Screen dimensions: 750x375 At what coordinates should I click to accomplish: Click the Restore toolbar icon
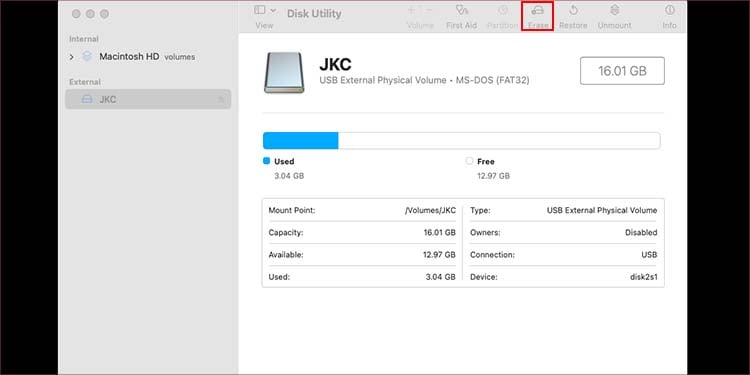(573, 11)
